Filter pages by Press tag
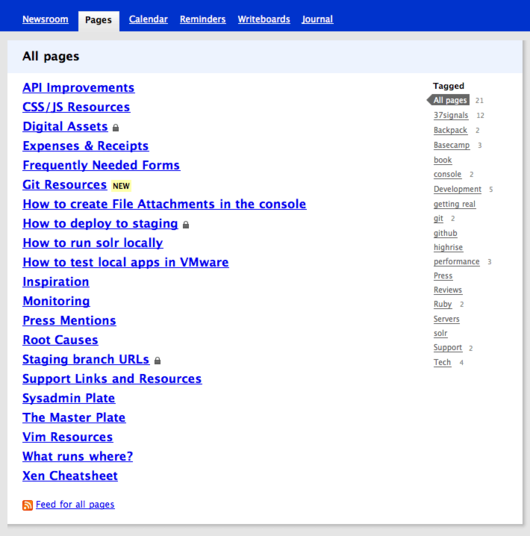 pyautogui.click(x=443, y=276)
